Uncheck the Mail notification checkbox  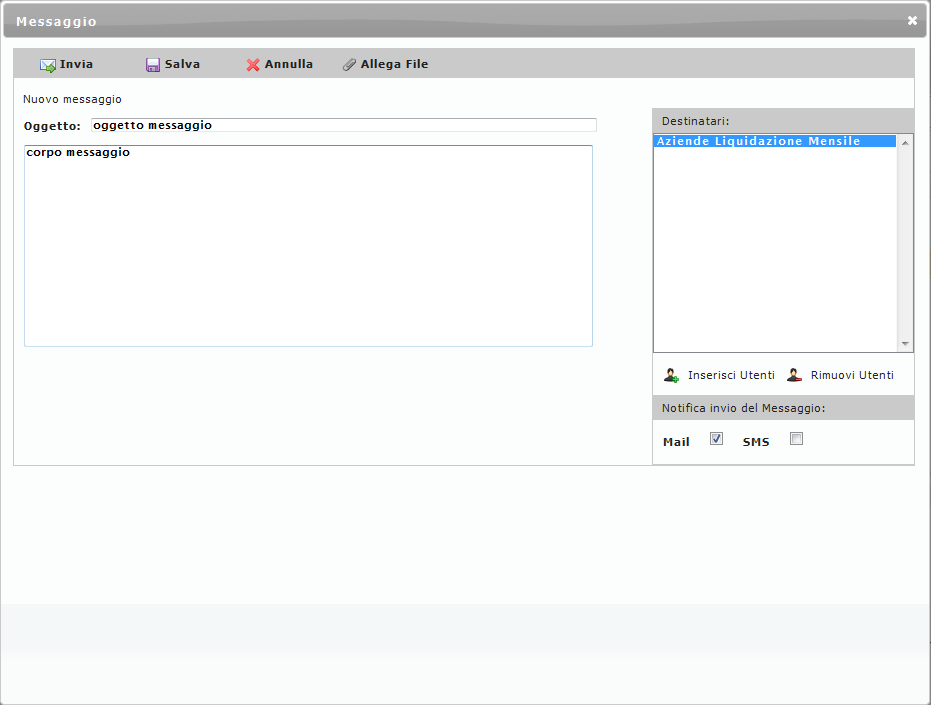pyautogui.click(x=716, y=439)
